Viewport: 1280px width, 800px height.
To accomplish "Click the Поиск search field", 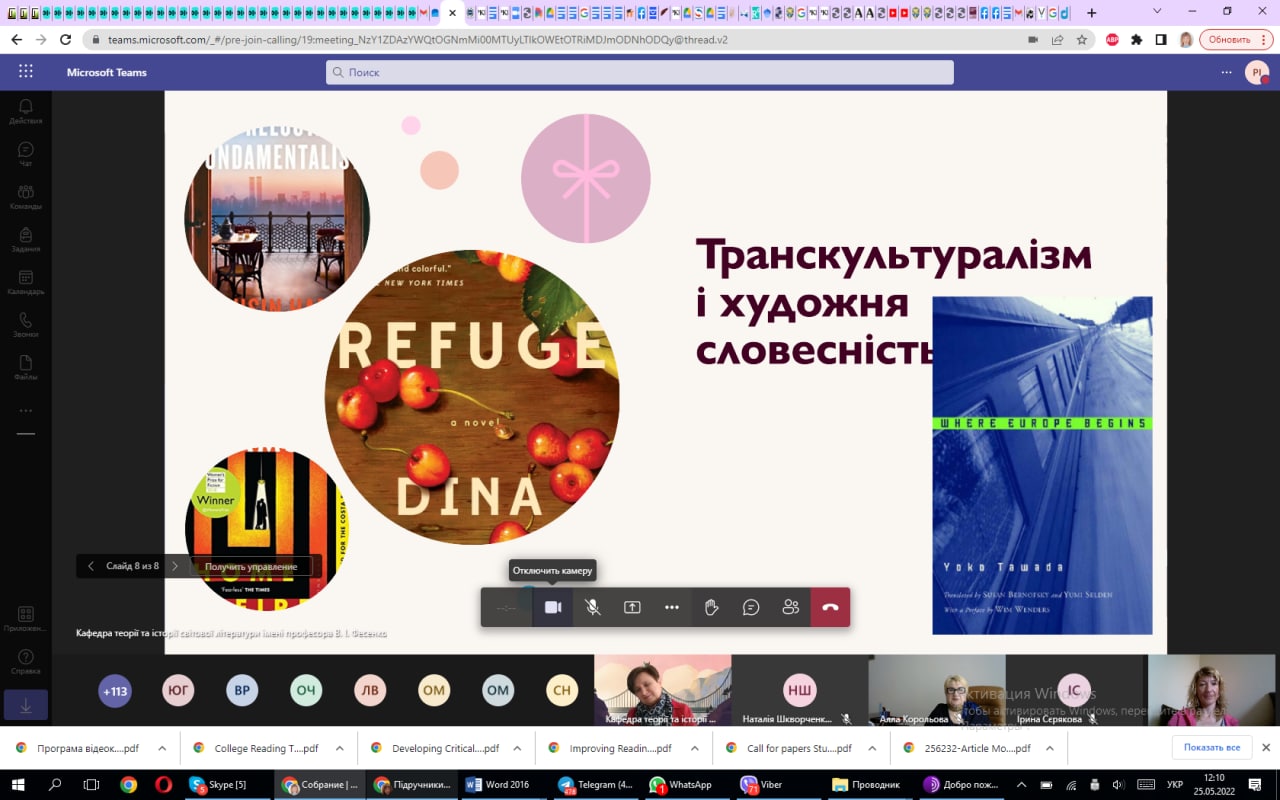I will pos(640,72).
